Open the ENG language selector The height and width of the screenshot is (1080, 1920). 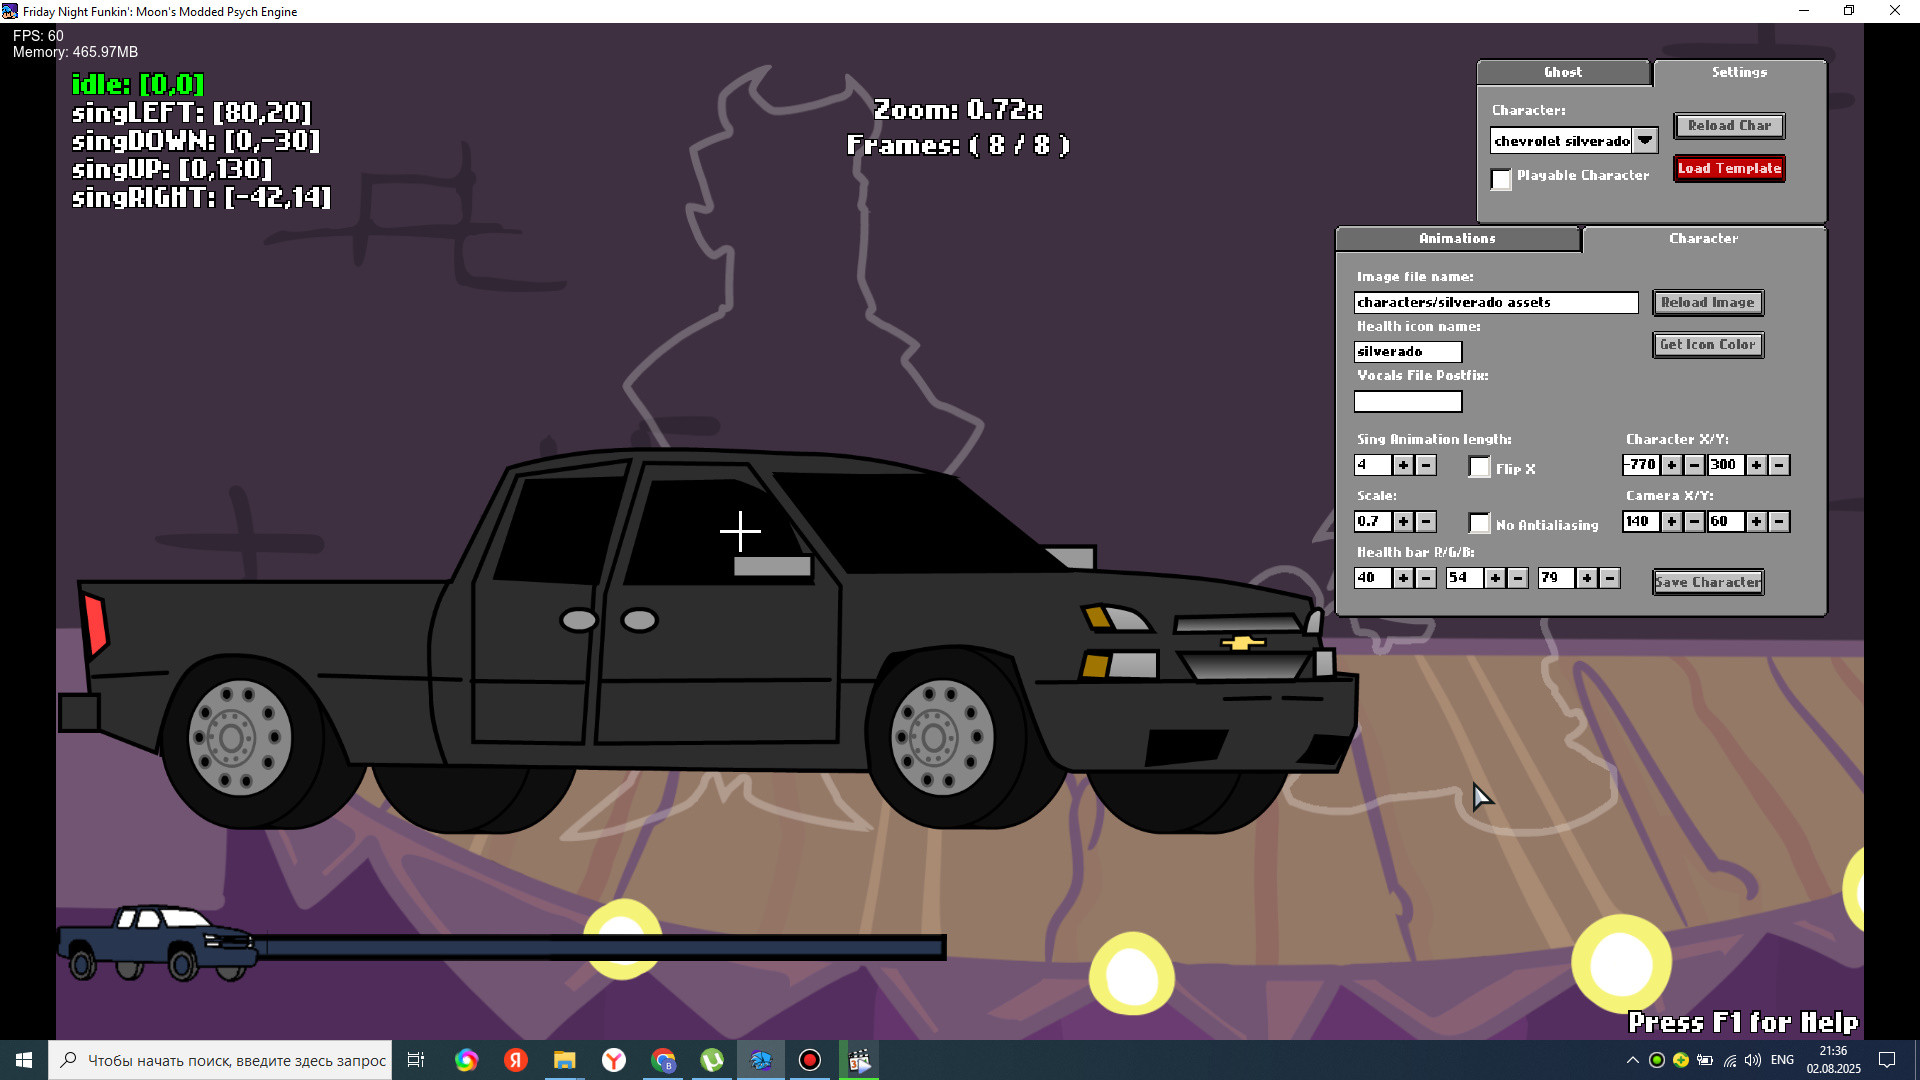pyautogui.click(x=1782, y=1059)
